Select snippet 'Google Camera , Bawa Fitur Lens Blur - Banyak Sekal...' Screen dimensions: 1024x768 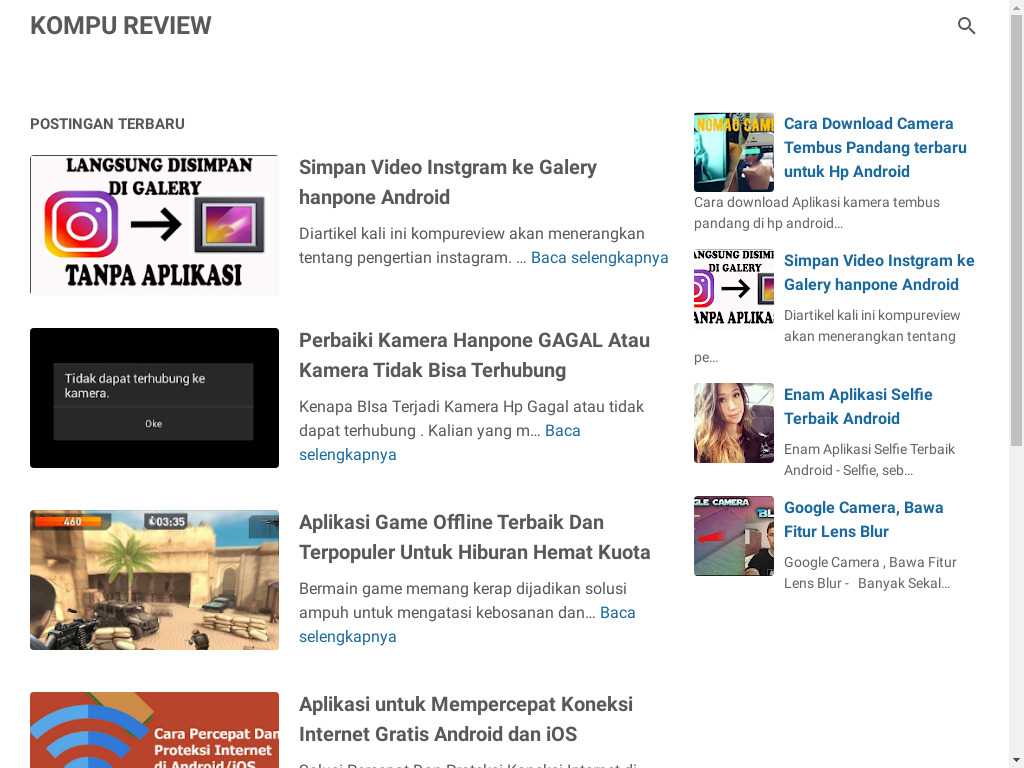(870, 573)
